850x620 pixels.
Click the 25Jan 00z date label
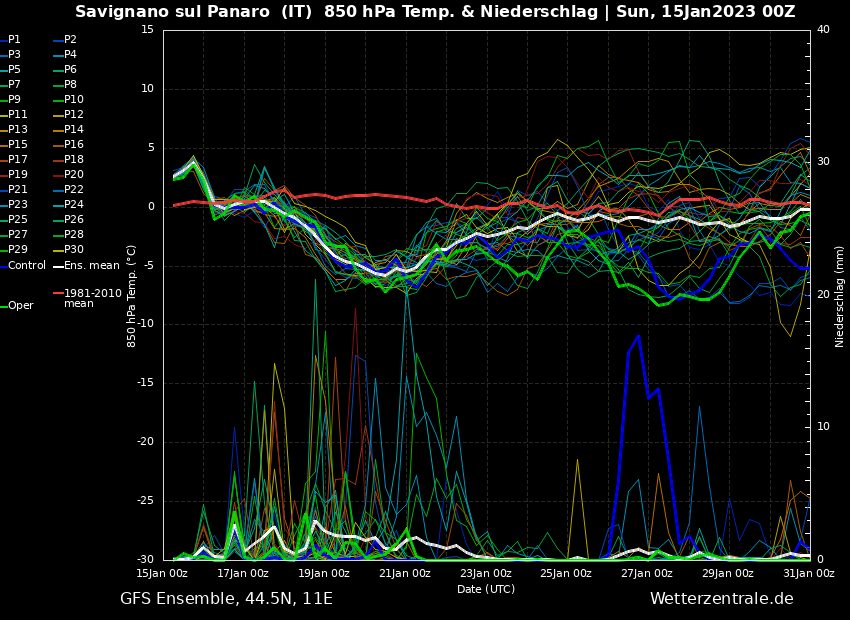point(566,573)
